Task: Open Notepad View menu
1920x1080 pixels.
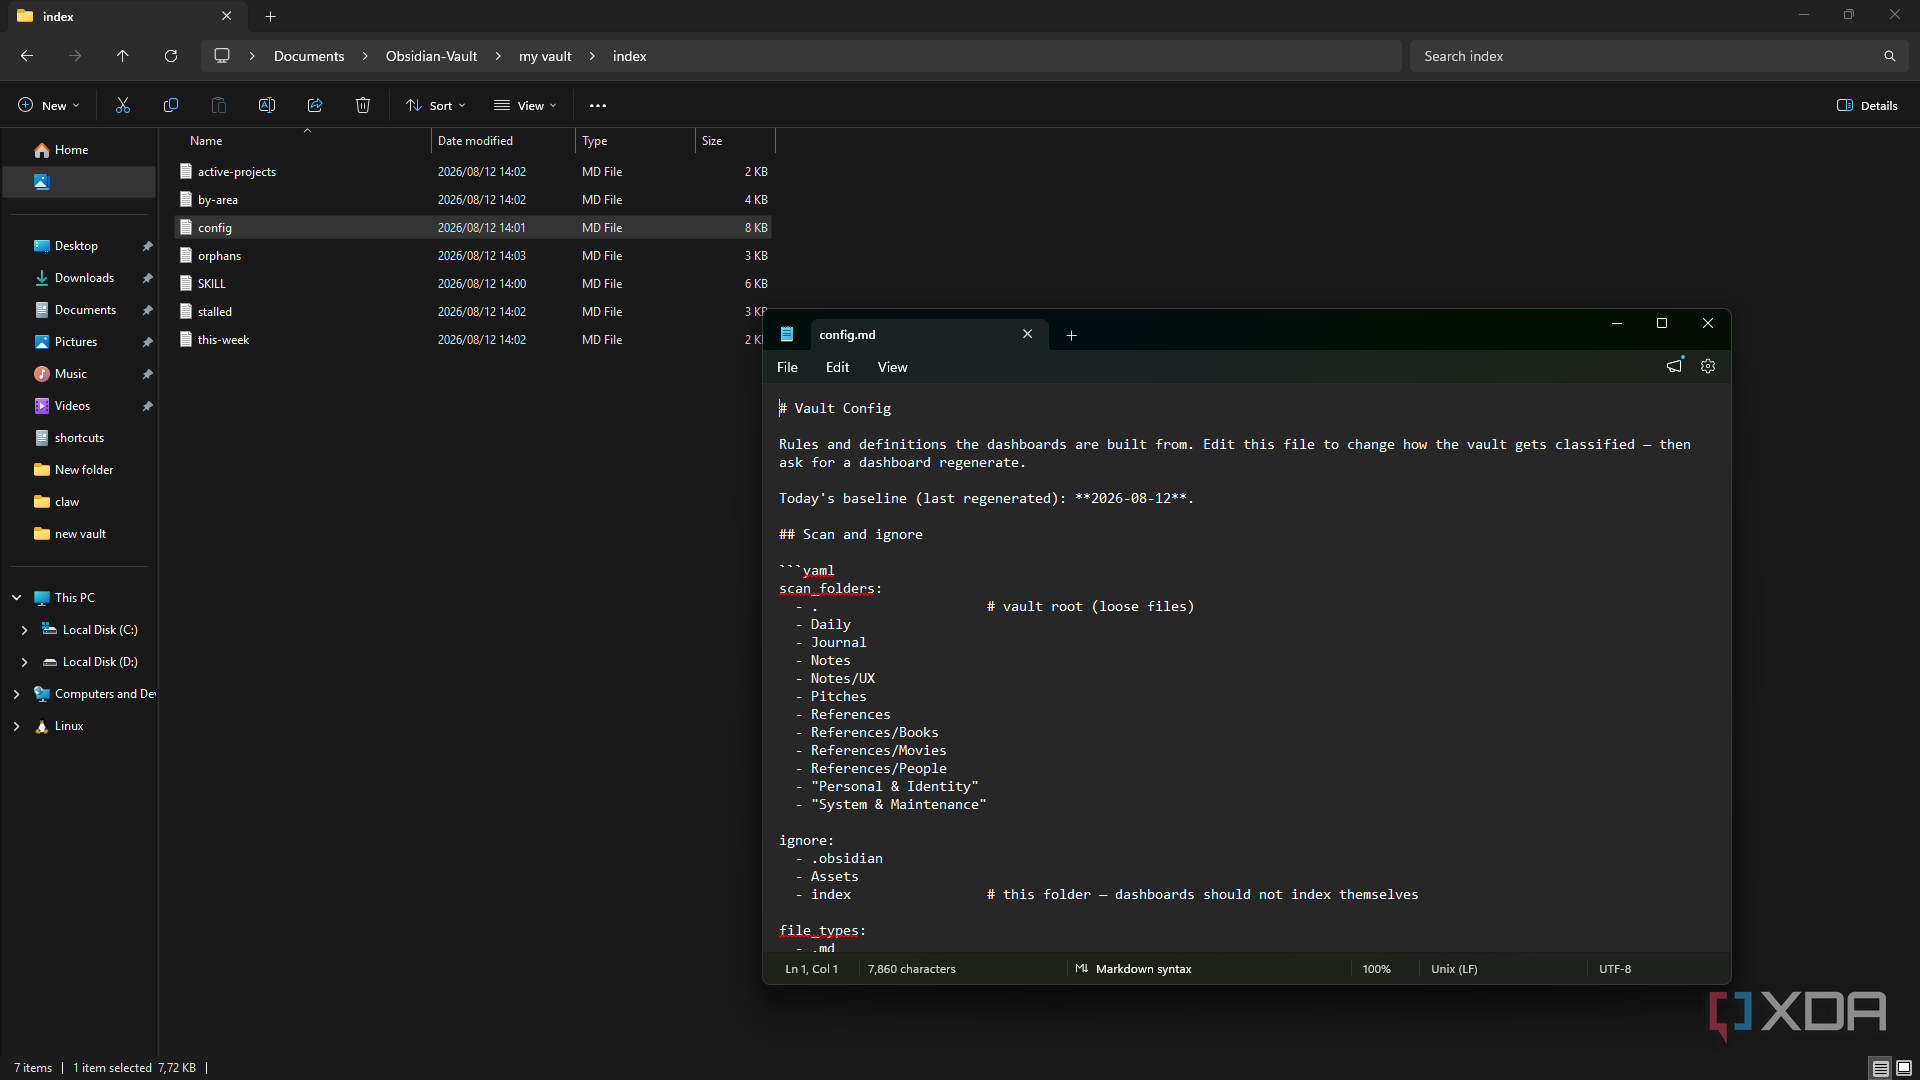Action: pos(892,367)
